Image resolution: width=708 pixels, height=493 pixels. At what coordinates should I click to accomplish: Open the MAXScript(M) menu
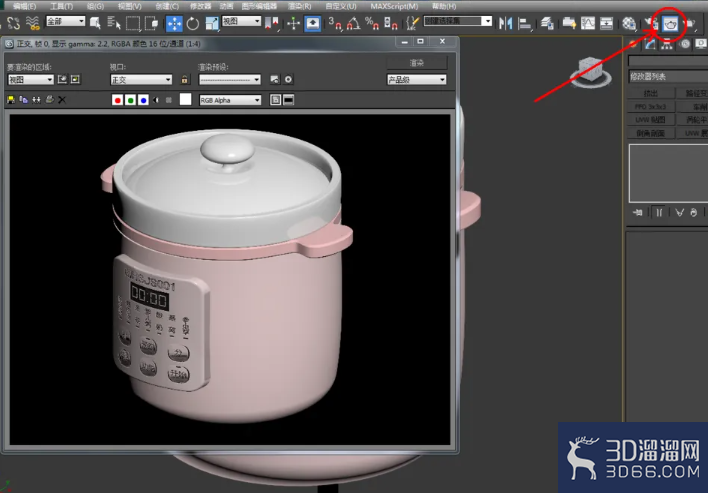(x=394, y=6)
